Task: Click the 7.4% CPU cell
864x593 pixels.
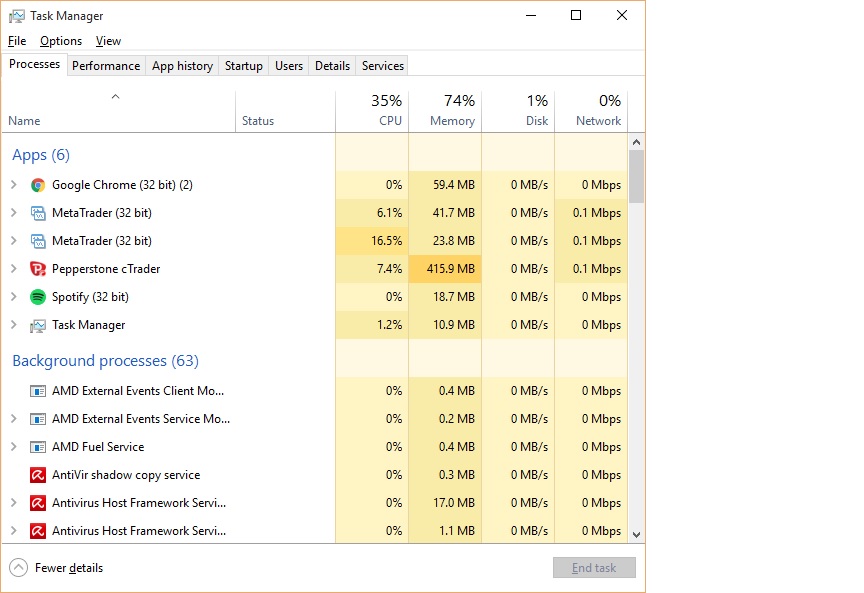Action: (x=372, y=269)
